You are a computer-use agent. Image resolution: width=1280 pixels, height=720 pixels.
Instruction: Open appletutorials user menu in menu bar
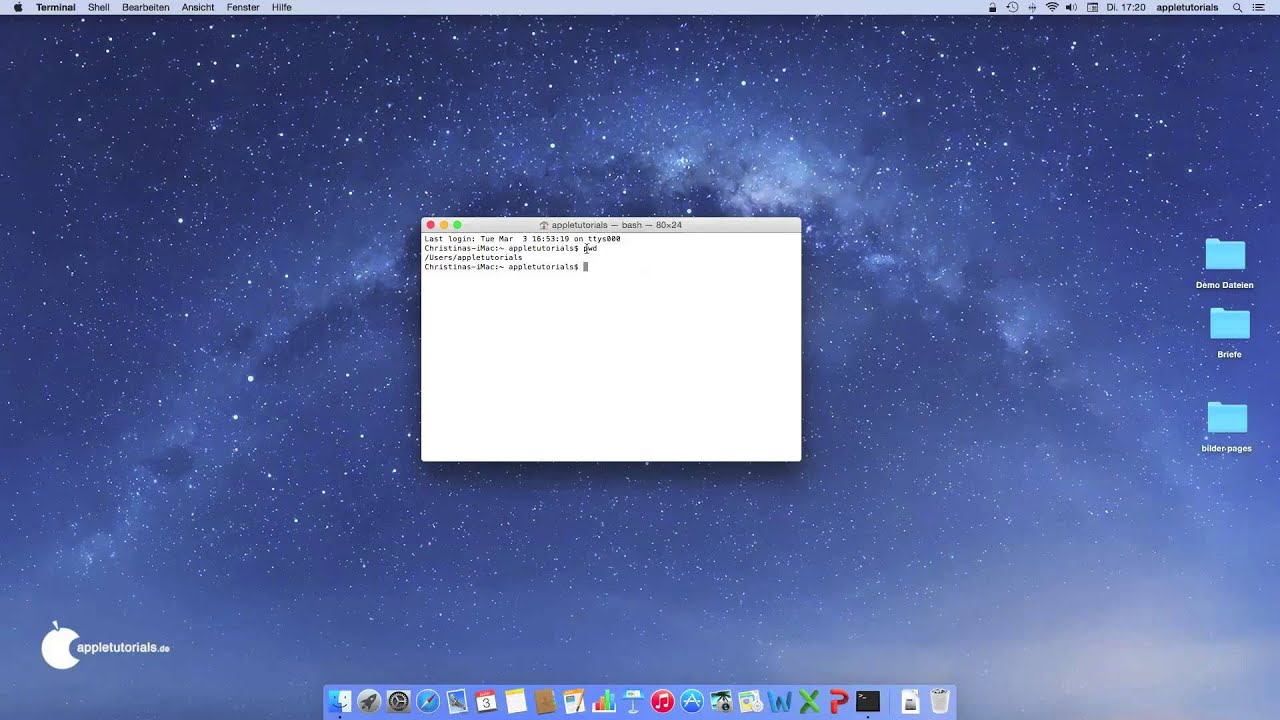[x=1187, y=7]
